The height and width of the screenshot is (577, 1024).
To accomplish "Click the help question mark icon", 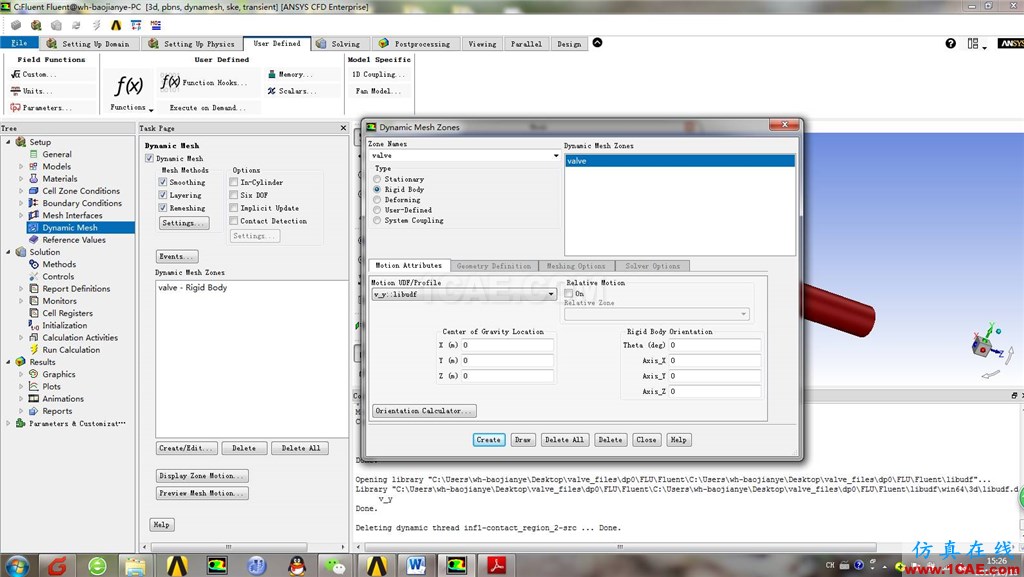I will [x=951, y=43].
